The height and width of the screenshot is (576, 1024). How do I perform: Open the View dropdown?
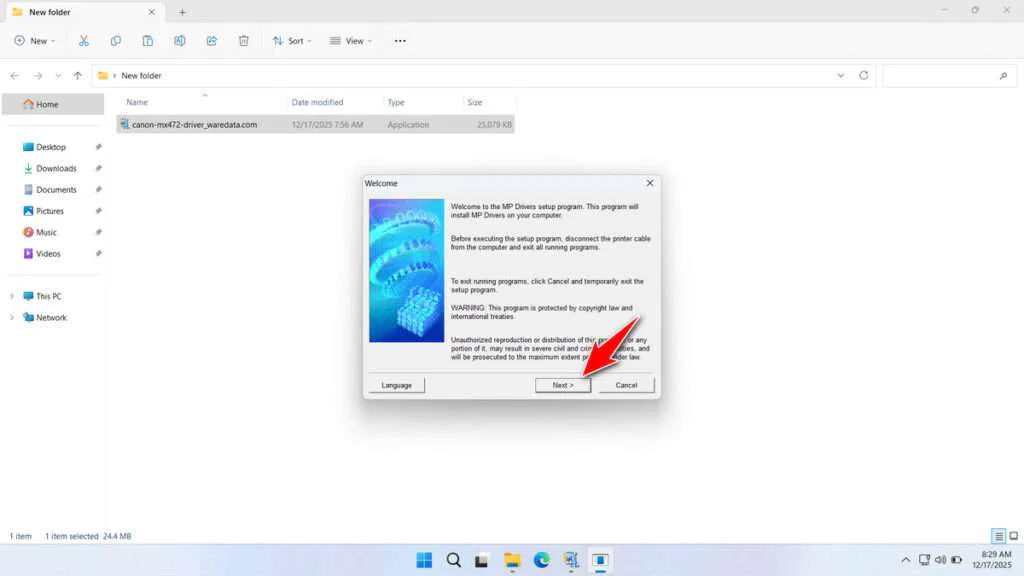[351, 40]
